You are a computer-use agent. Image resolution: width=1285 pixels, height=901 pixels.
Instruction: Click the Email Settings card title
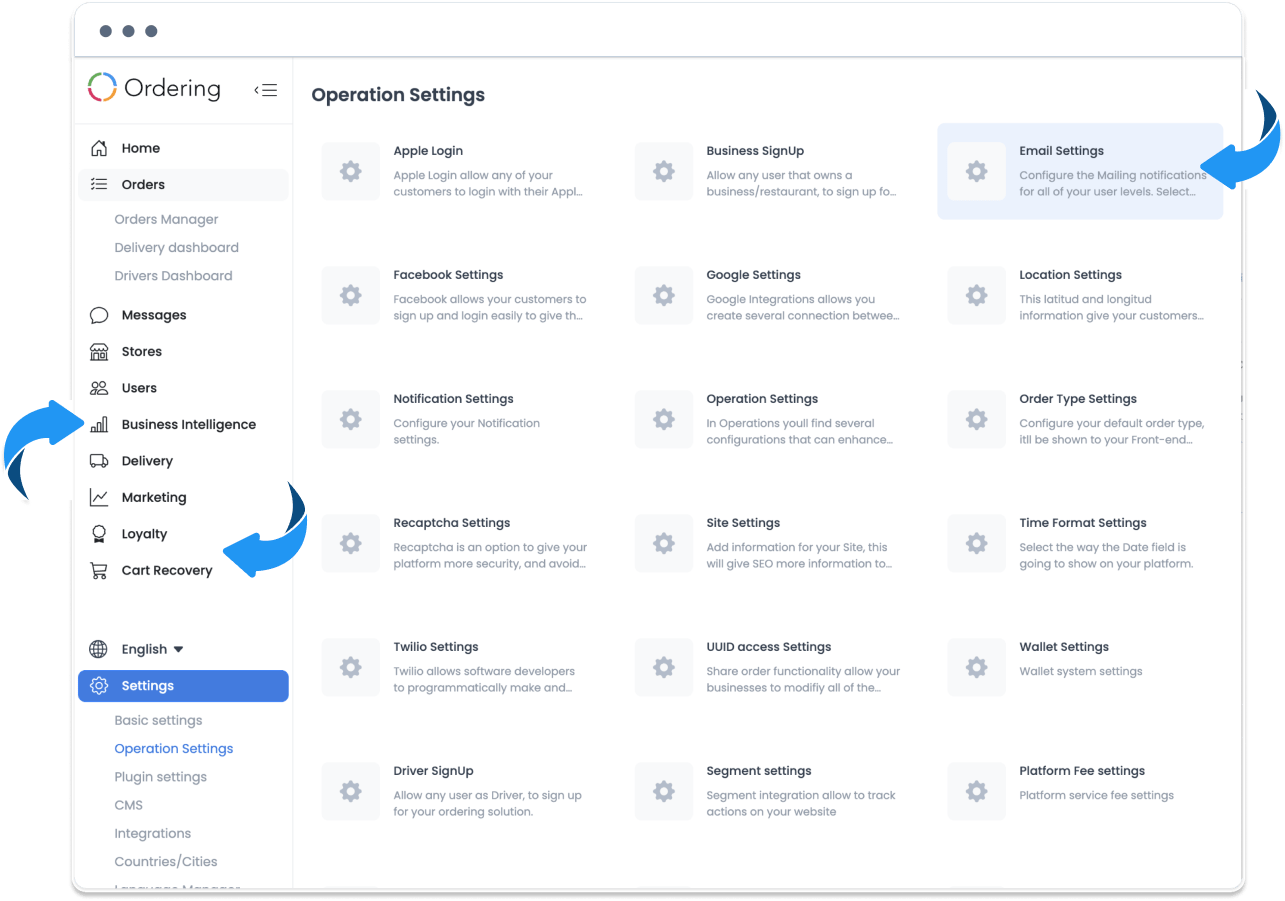[1061, 151]
